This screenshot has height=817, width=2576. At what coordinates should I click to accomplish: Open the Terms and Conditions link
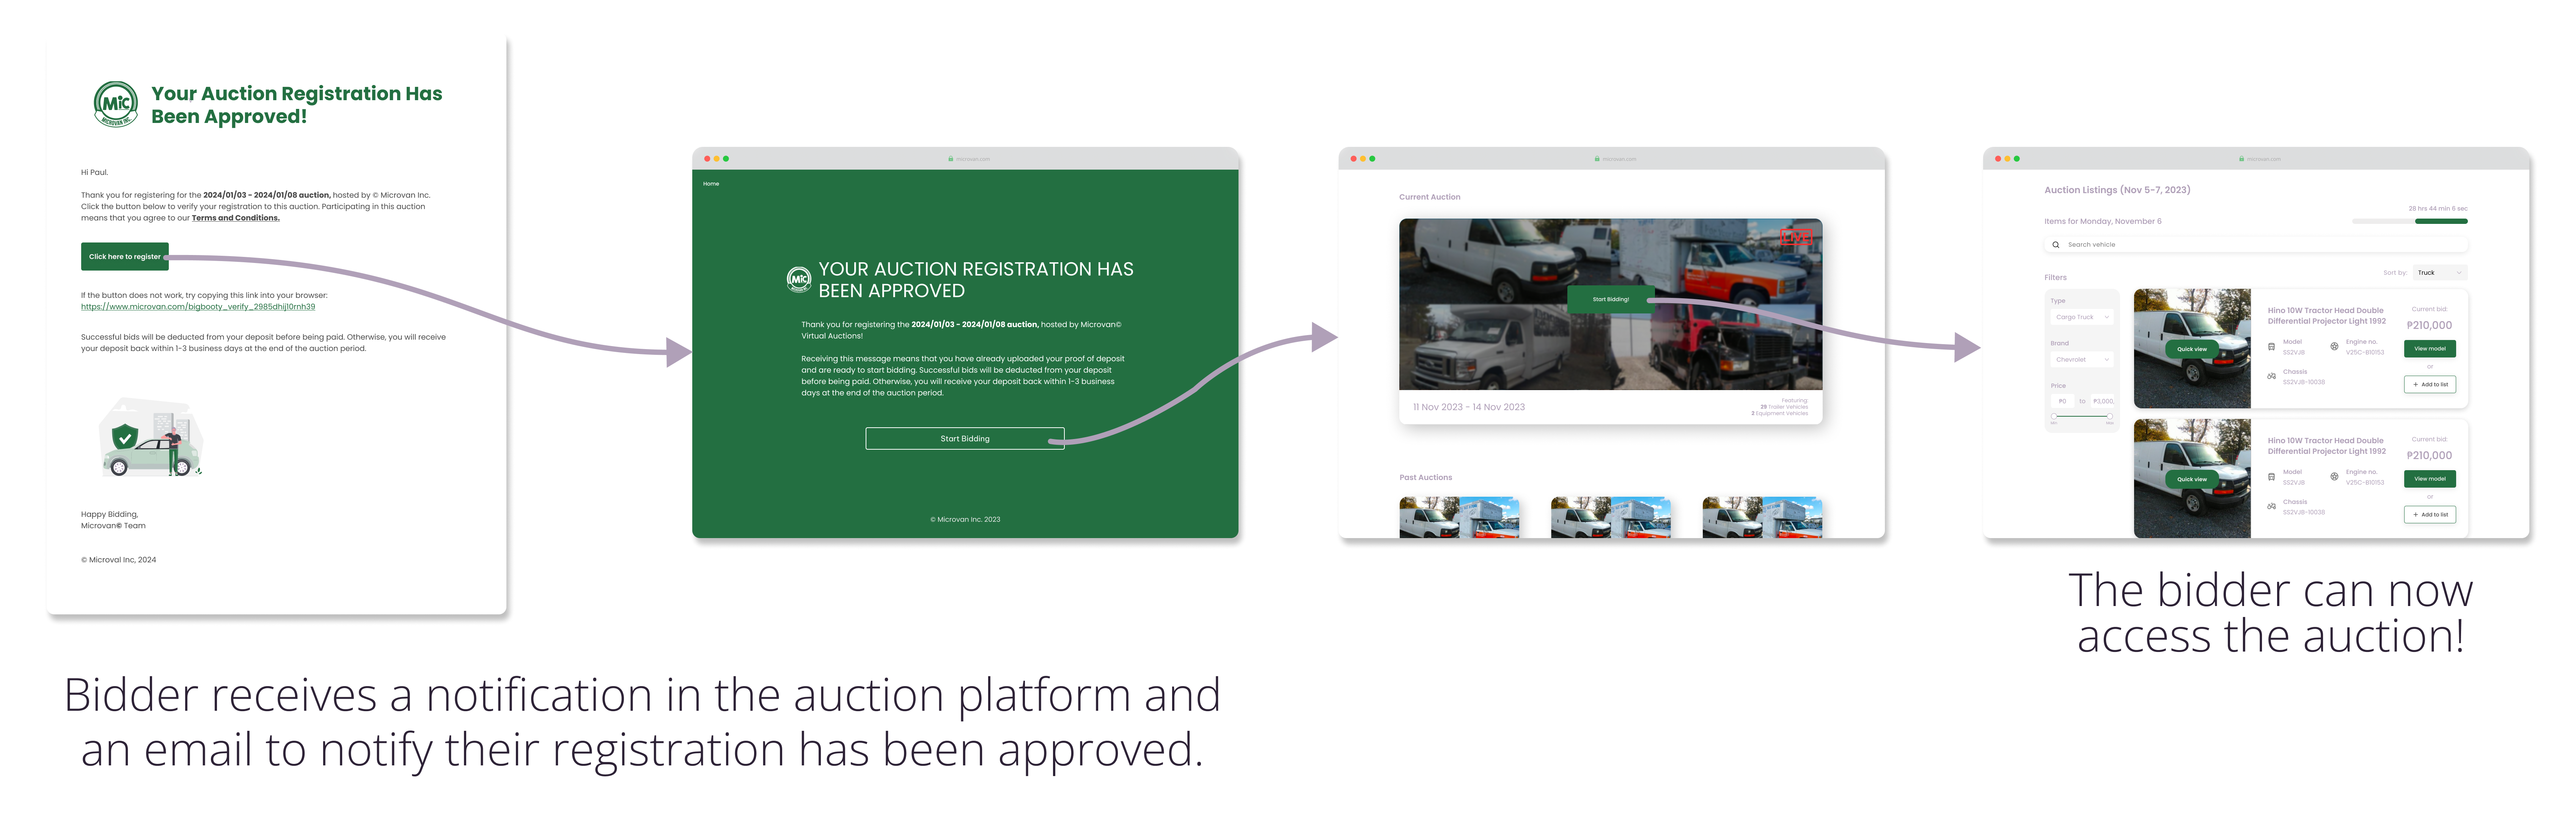pos(235,218)
